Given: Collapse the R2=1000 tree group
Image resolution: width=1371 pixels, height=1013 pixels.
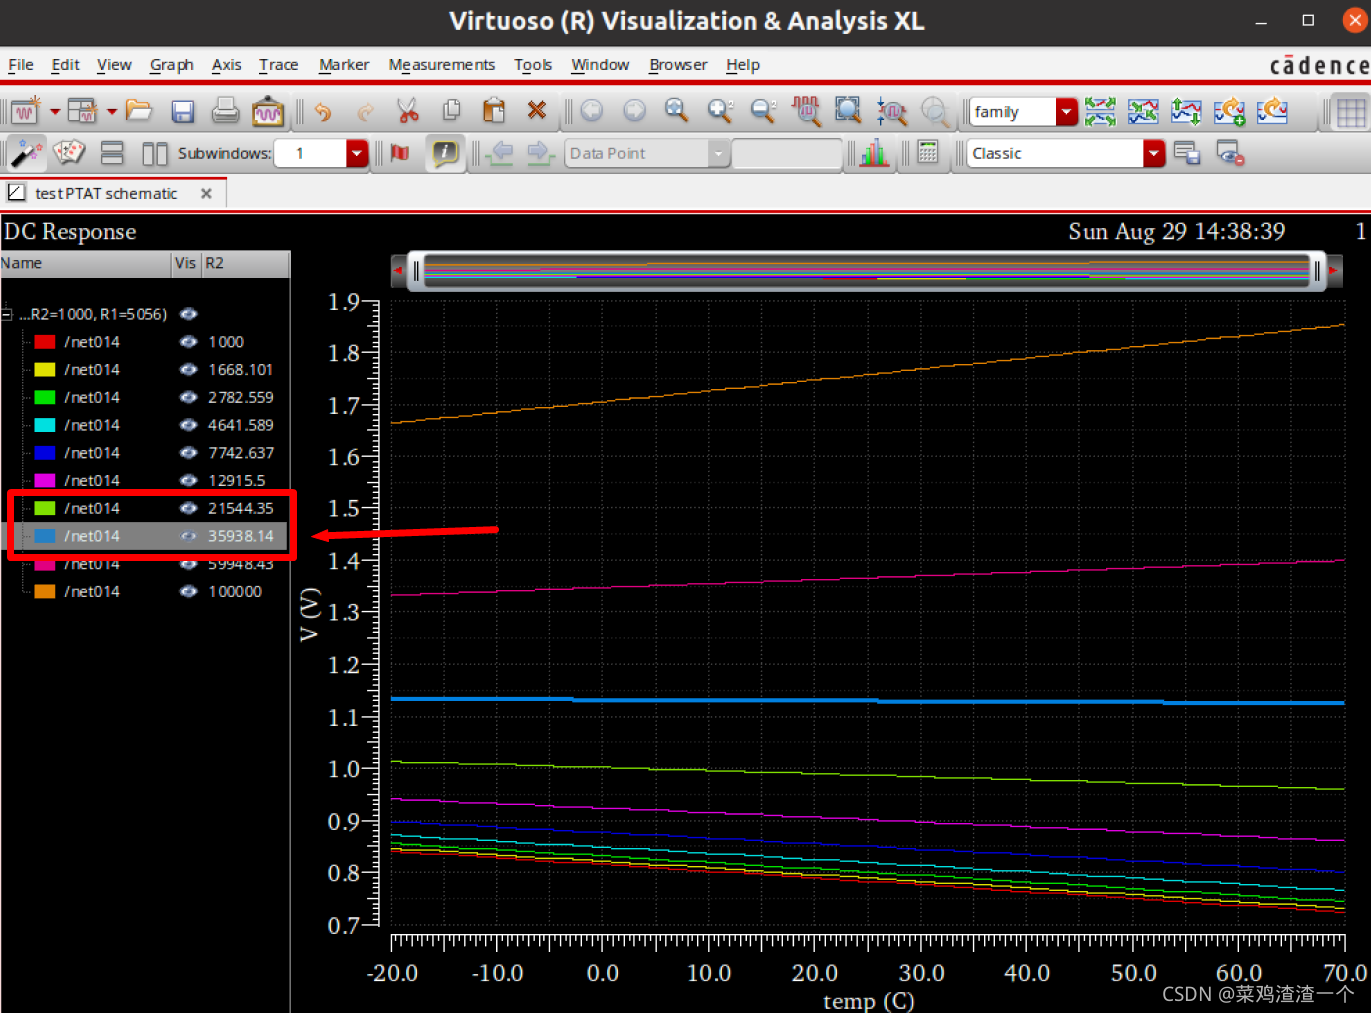Looking at the screenshot, I should coord(7,314).
